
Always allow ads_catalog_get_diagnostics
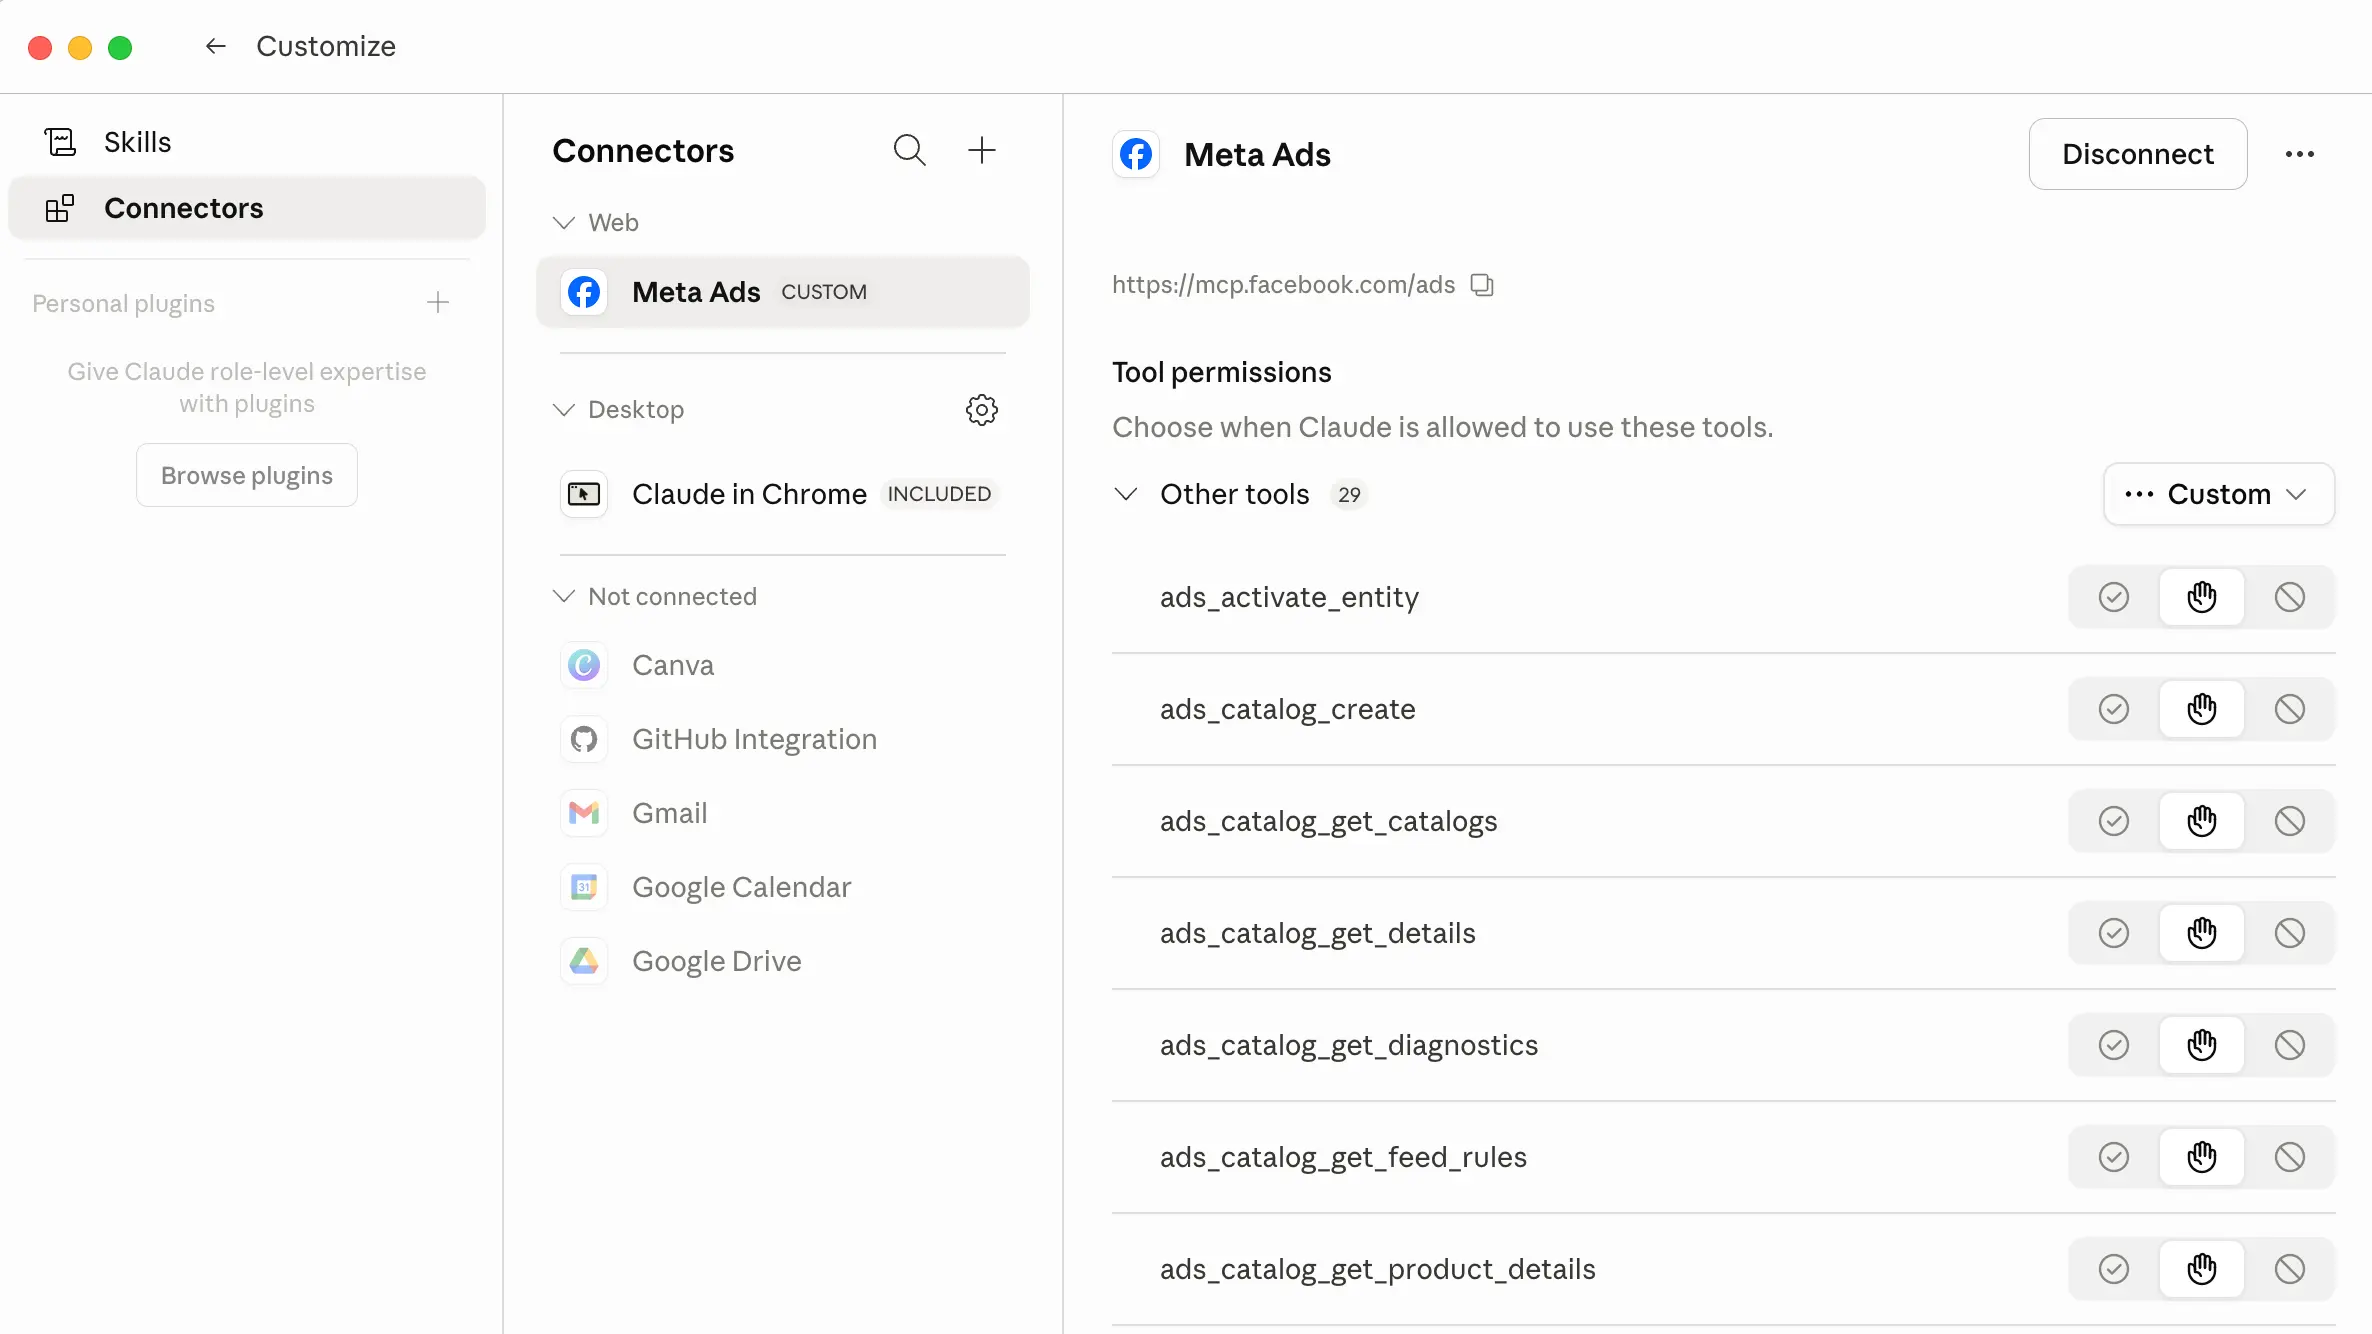pyautogui.click(x=2114, y=1045)
